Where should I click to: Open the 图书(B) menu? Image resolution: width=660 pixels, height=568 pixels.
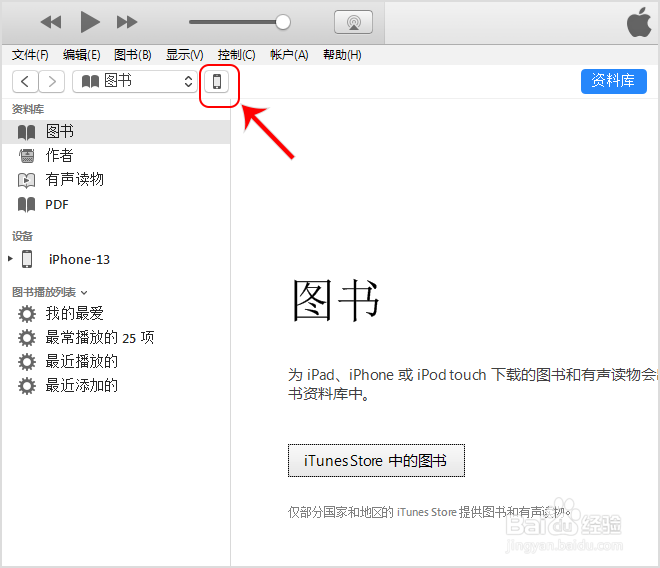click(133, 55)
